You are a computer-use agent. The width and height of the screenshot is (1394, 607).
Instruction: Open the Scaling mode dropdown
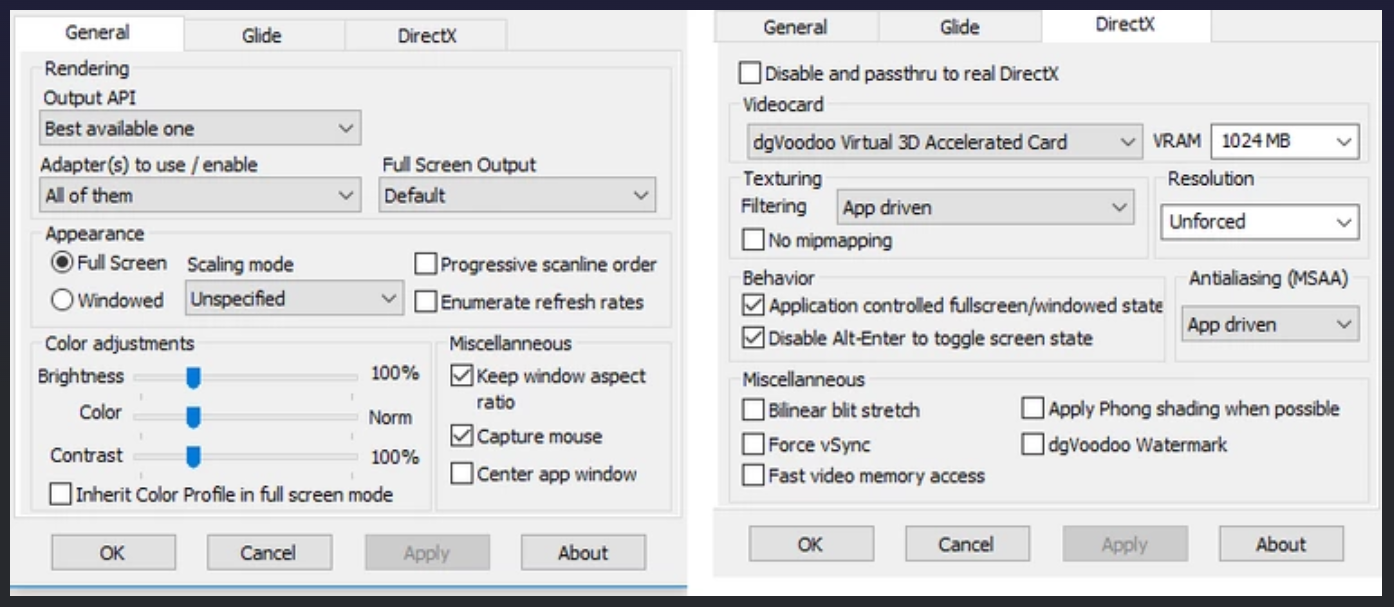[x=294, y=298]
